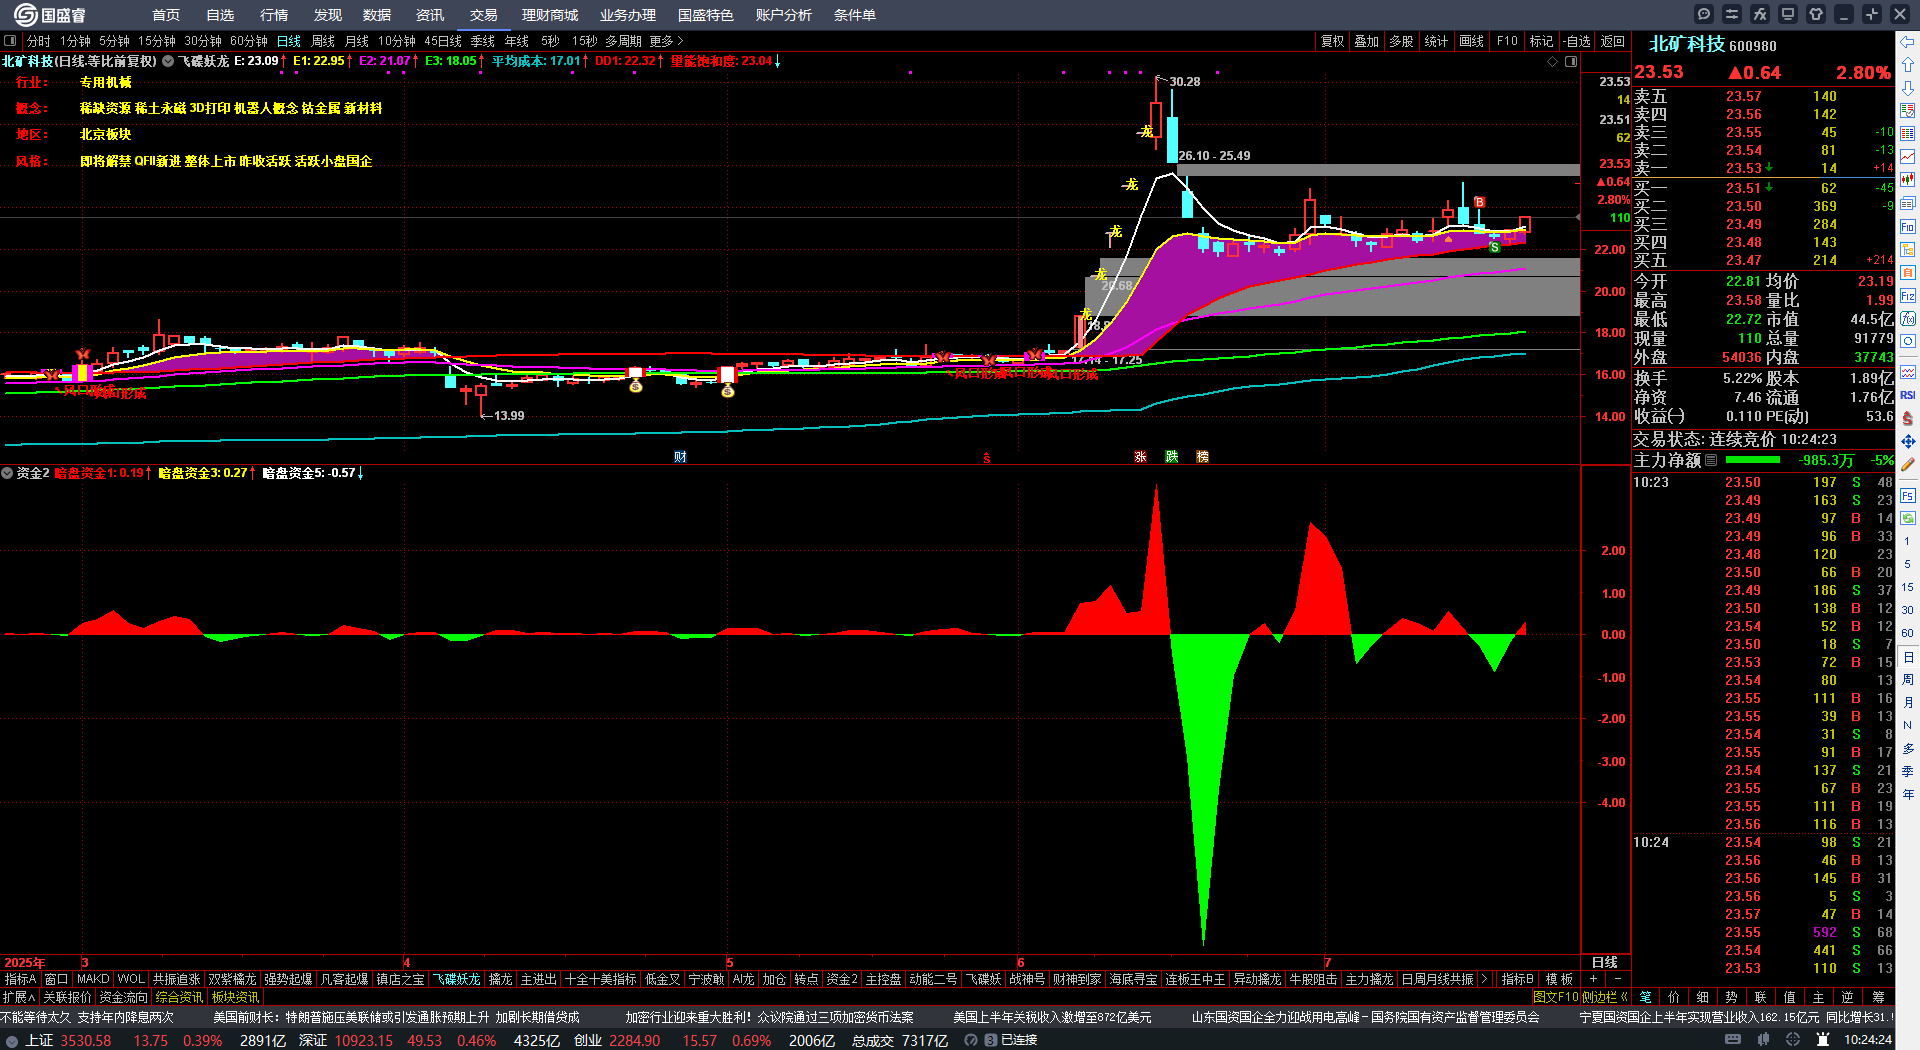Open the 模板 template menu
The height and width of the screenshot is (1050, 1920).
(x=1559, y=979)
